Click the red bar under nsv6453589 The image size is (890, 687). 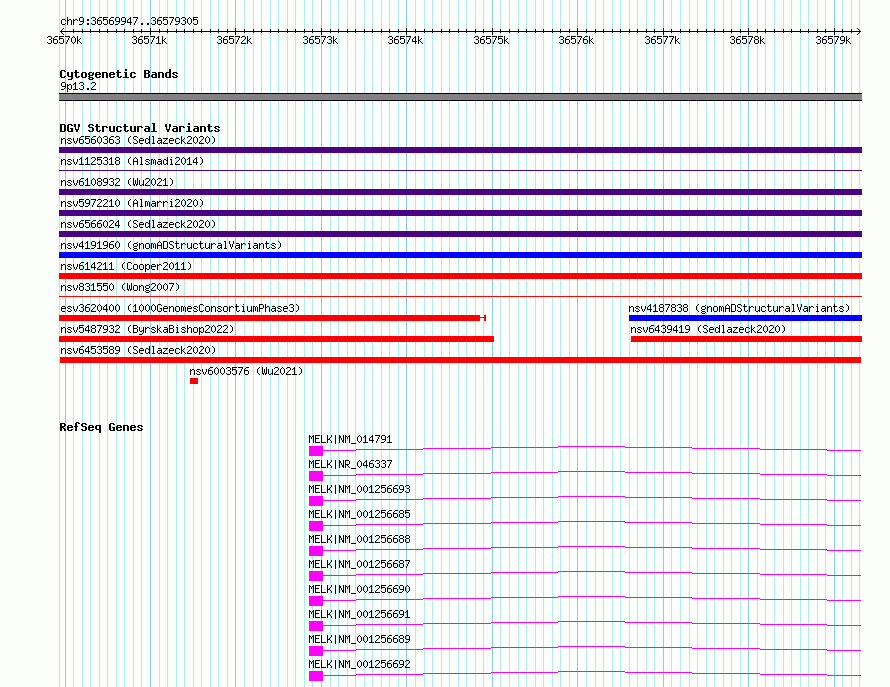click(x=460, y=360)
